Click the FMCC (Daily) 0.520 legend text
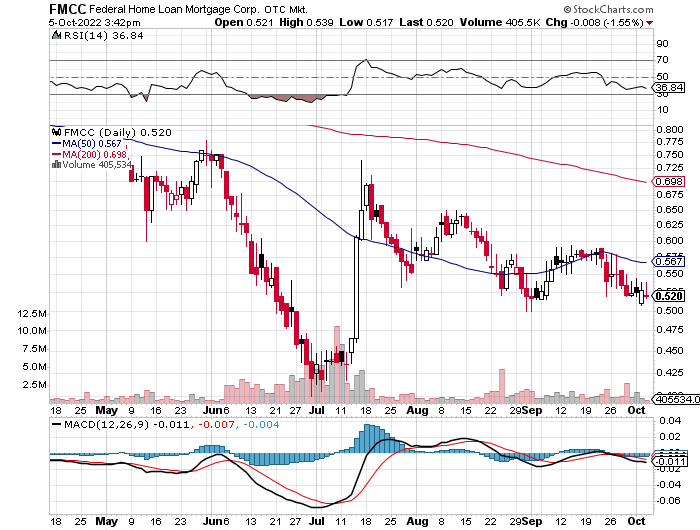The image size is (700, 530). click(x=118, y=133)
